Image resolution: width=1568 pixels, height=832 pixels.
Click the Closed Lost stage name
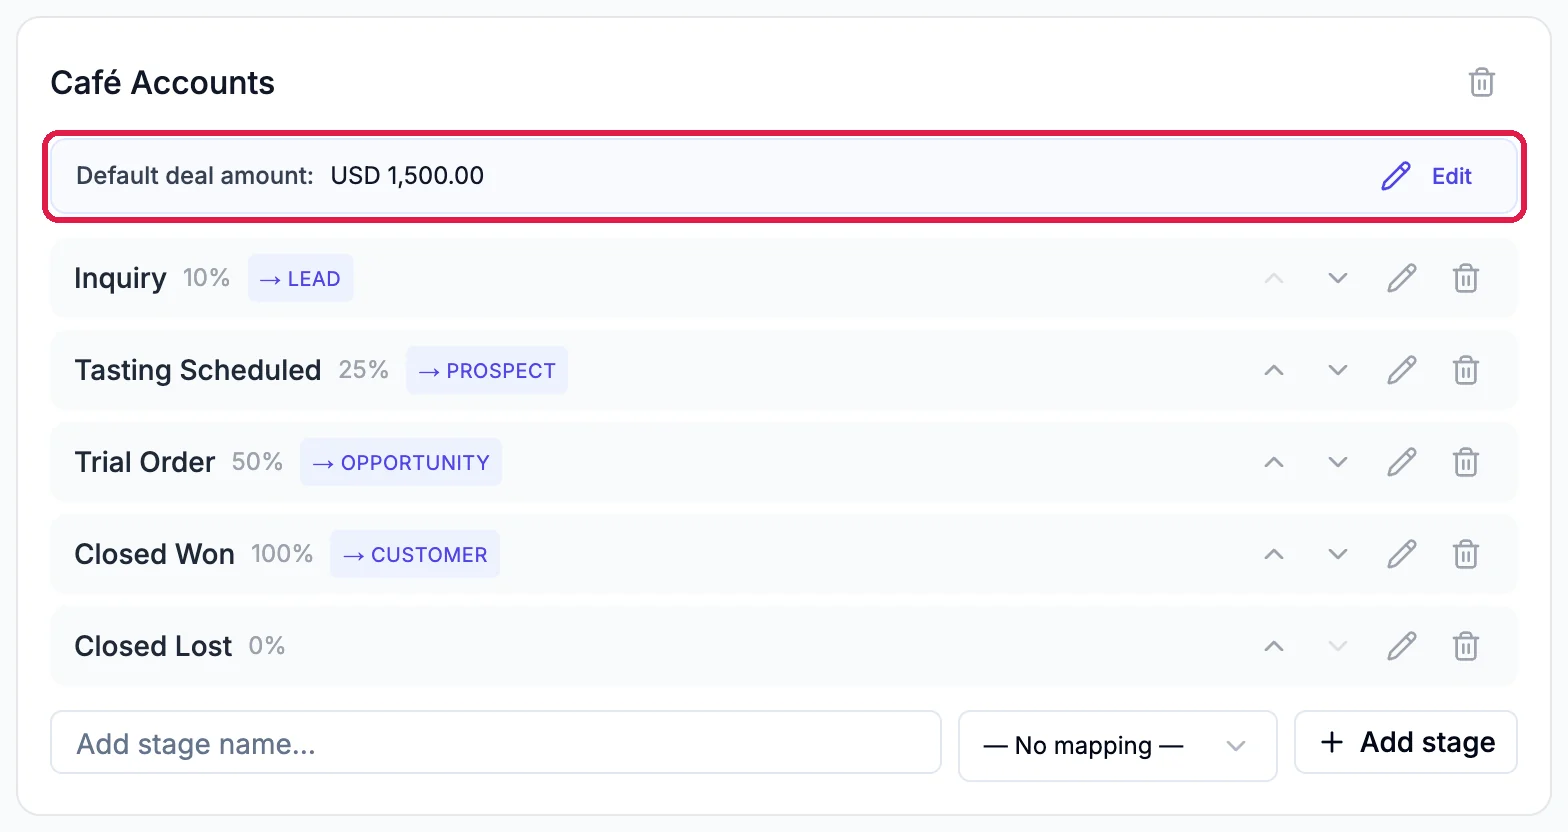[153, 646]
